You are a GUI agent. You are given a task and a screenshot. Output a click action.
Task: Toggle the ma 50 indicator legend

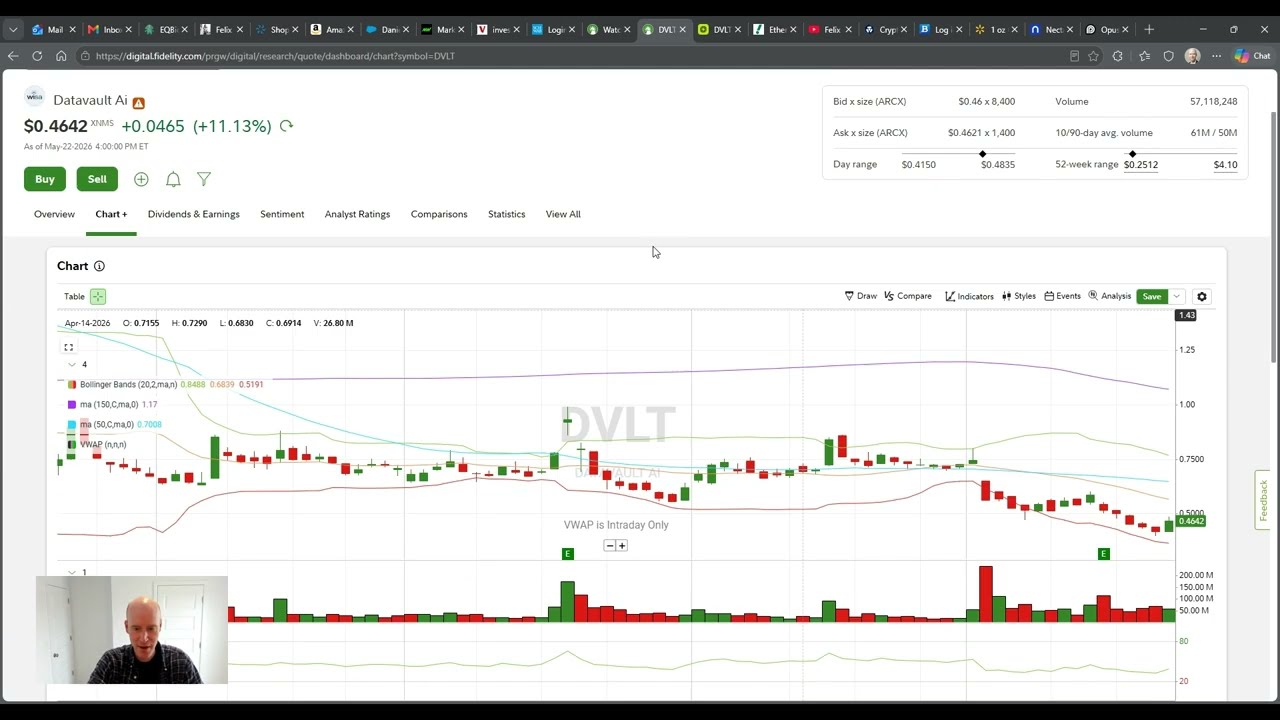tap(108, 424)
